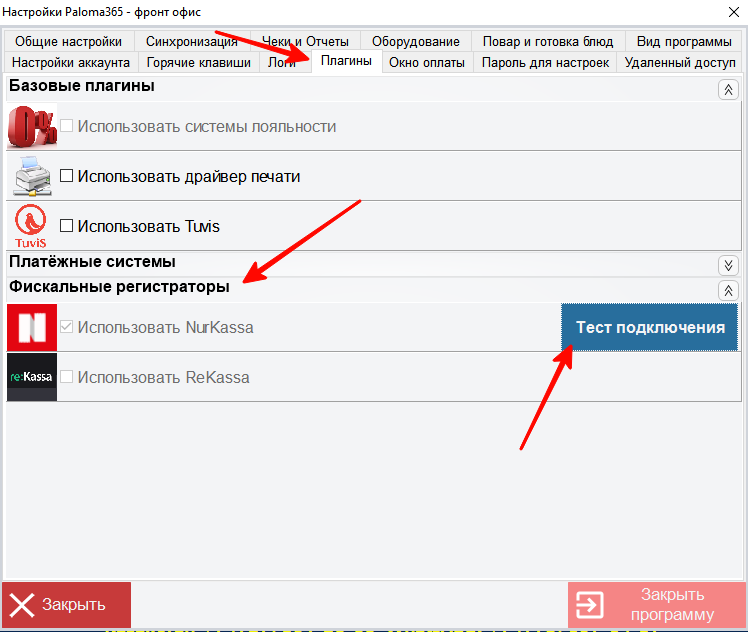
Task: Click the 'Использовать системы лояльности' label
Action: 207,126
